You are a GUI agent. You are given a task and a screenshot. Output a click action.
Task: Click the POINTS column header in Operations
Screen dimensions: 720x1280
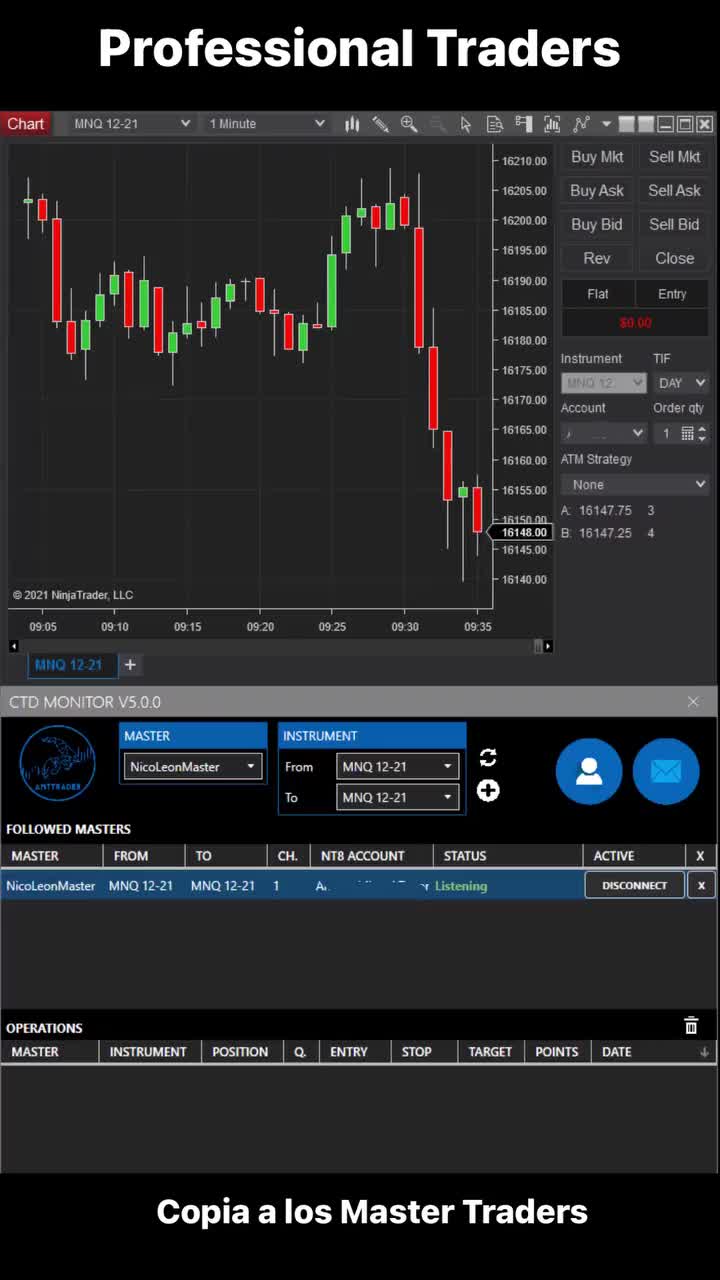(557, 1052)
